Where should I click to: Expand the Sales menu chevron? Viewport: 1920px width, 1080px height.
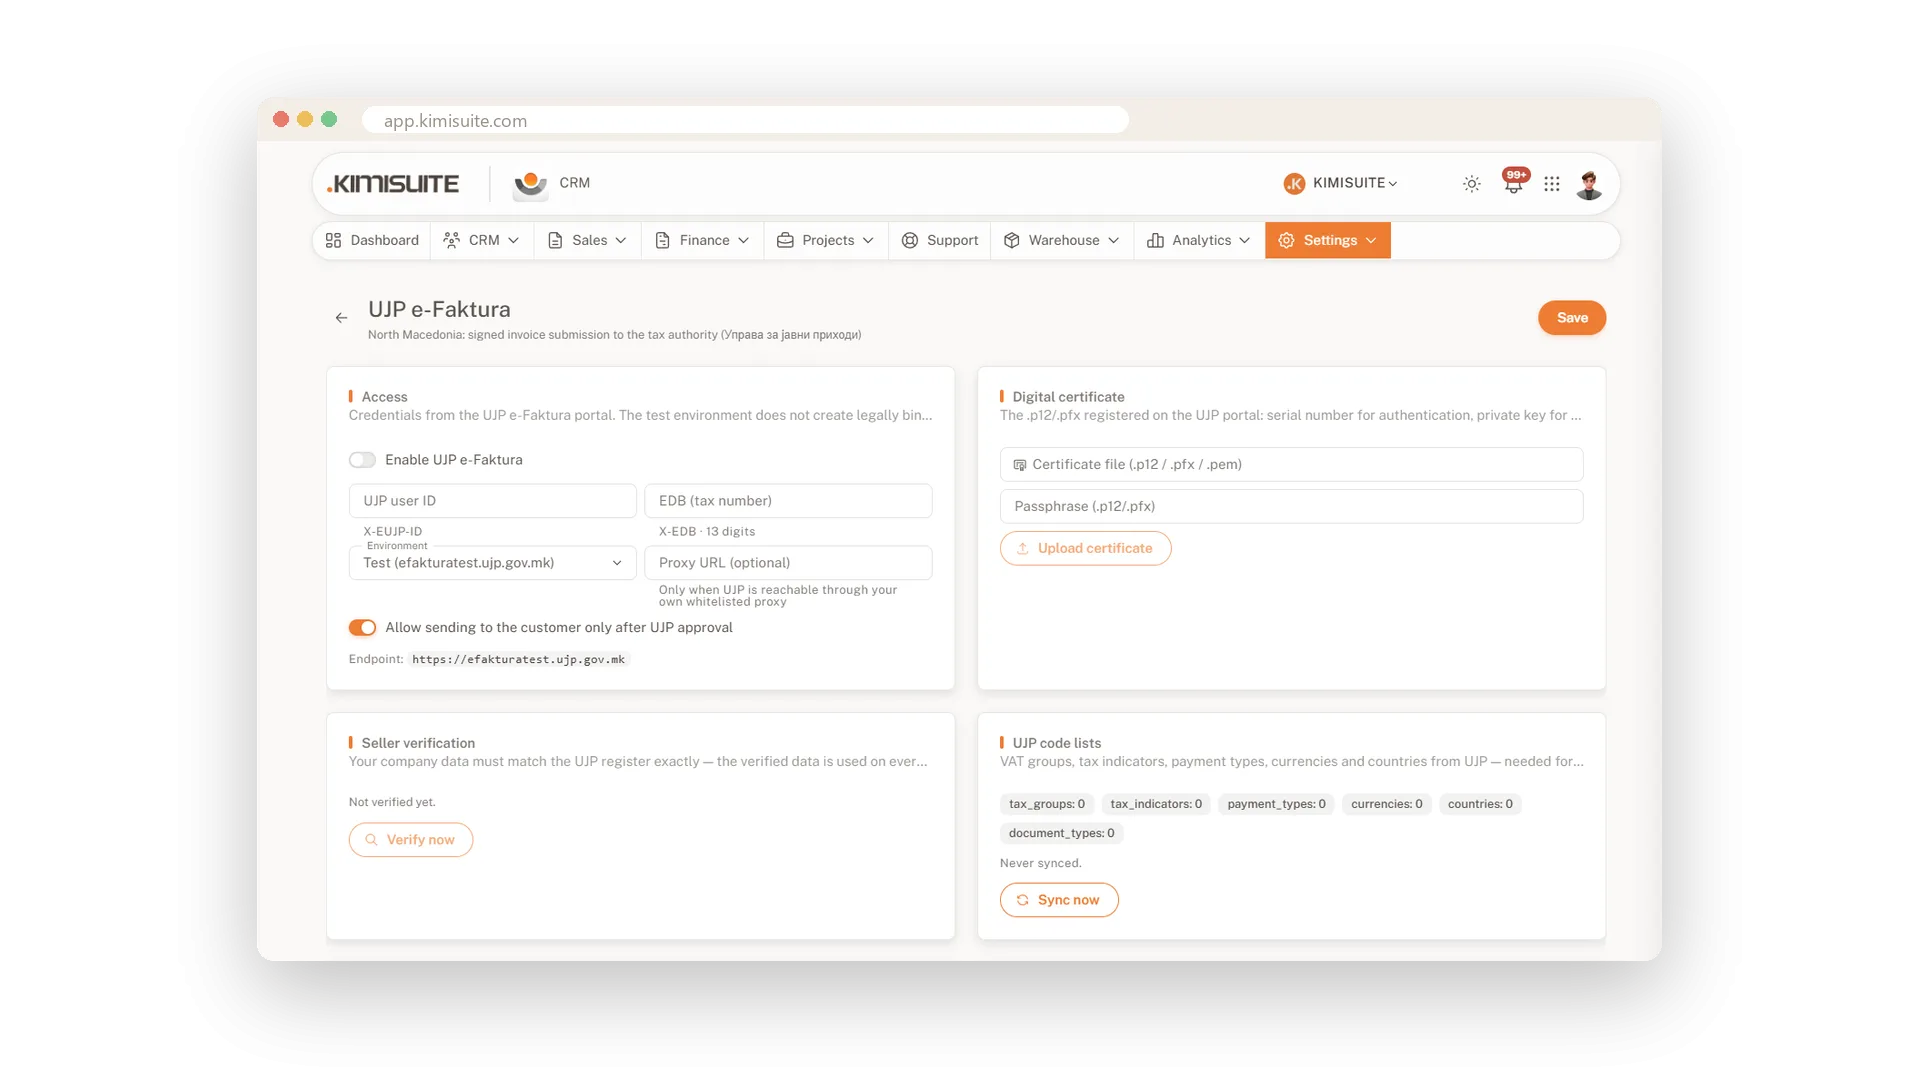(x=621, y=241)
